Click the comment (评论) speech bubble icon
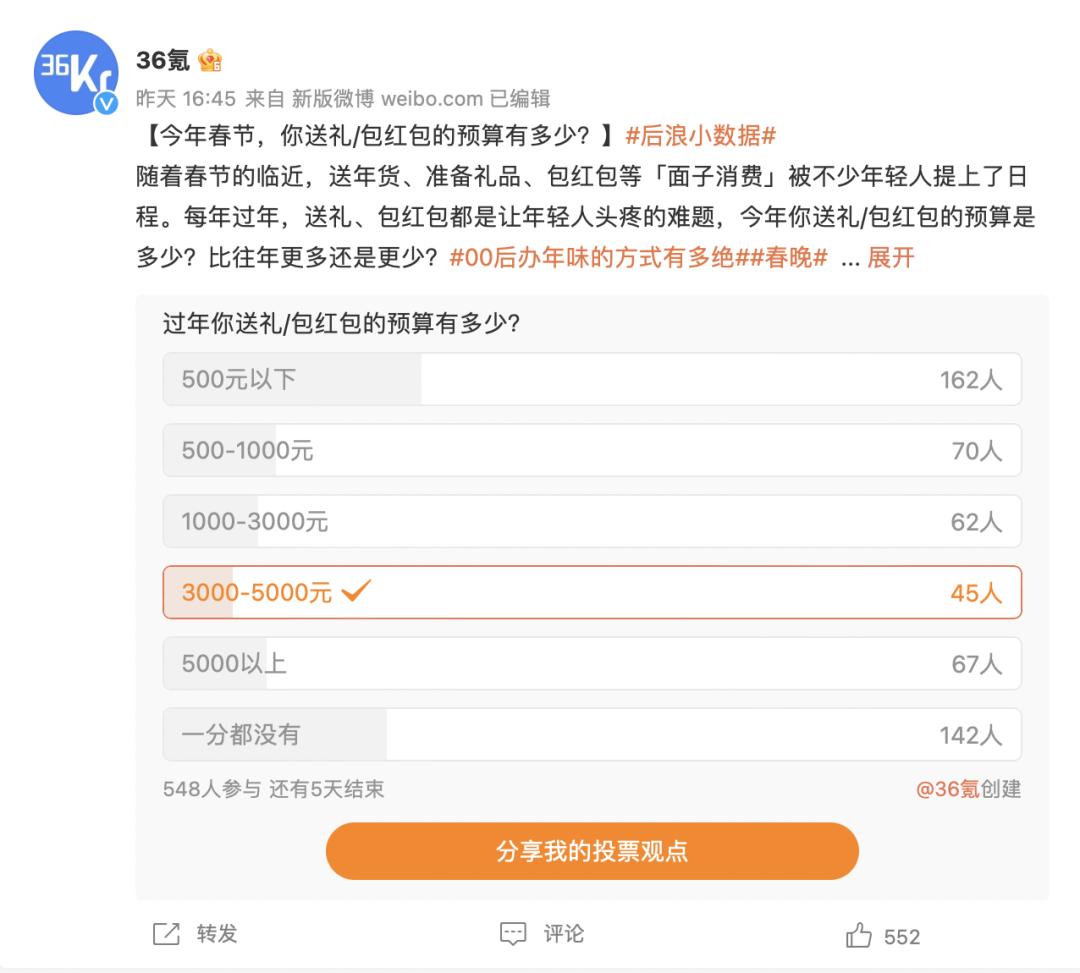The height and width of the screenshot is (973, 1080). tap(512, 934)
